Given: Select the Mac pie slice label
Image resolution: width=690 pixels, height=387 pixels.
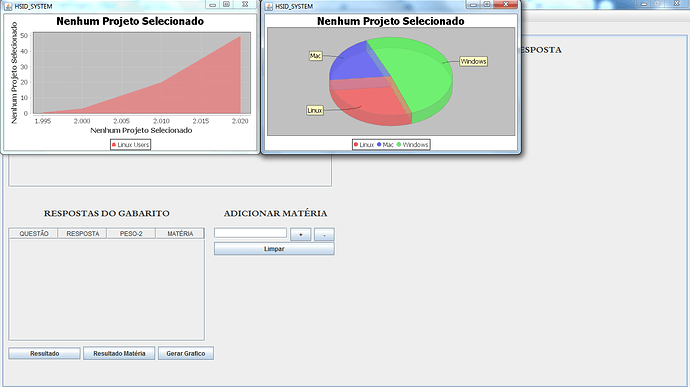Looking at the screenshot, I should point(315,56).
